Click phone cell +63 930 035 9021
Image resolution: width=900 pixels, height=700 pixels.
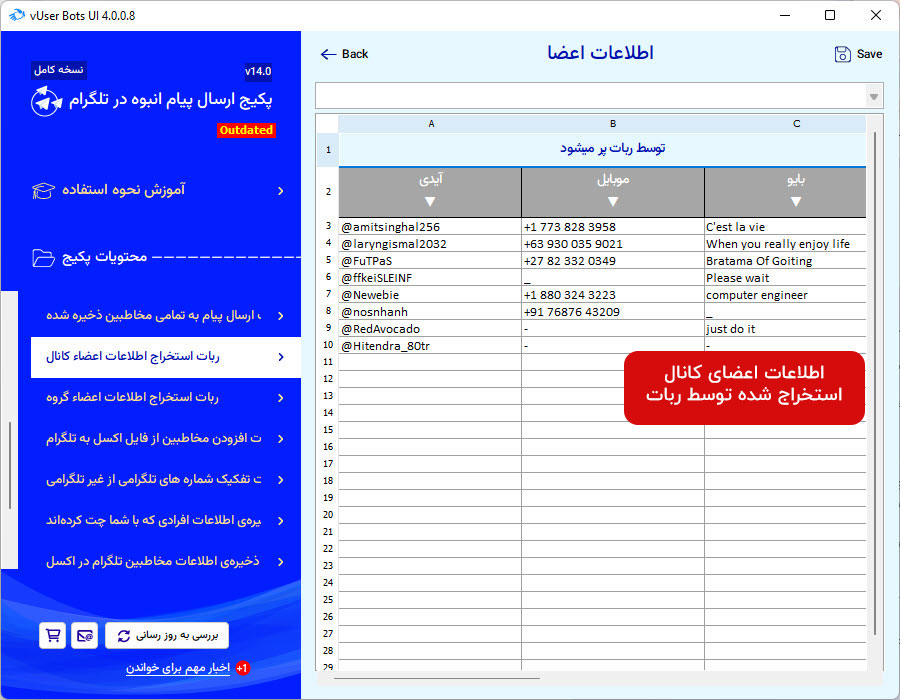click(x=613, y=244)
